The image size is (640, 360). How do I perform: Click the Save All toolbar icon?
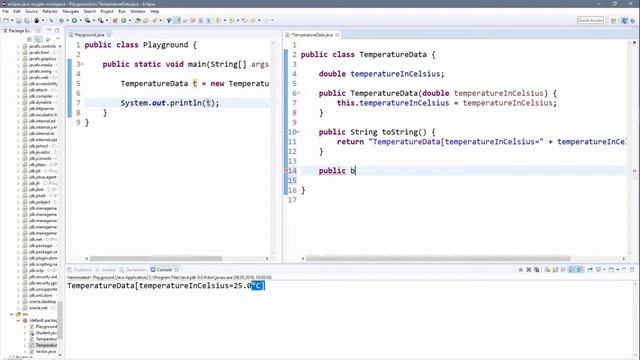[27, 20]
